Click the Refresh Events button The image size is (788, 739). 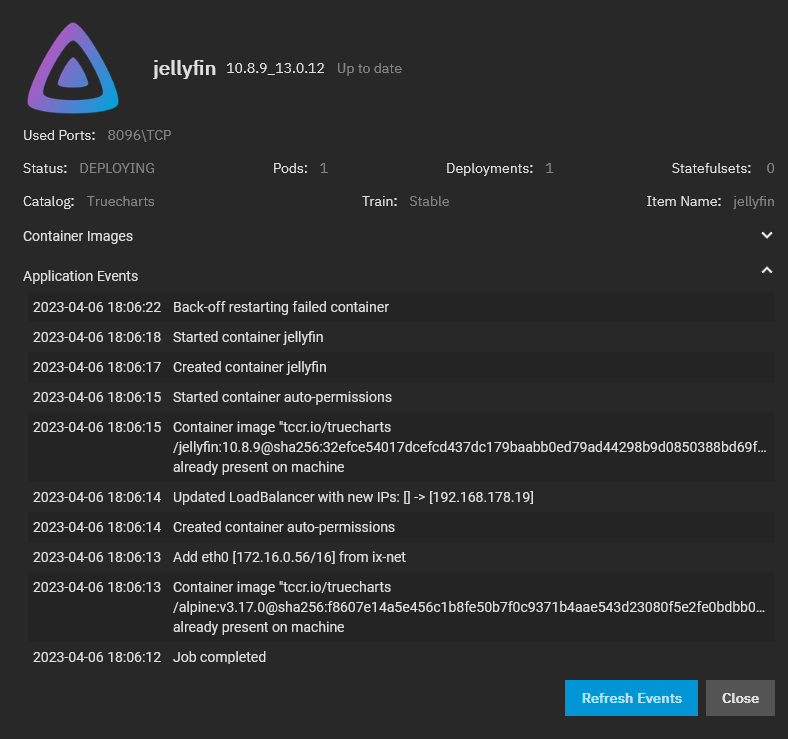[x=631, y=698]
